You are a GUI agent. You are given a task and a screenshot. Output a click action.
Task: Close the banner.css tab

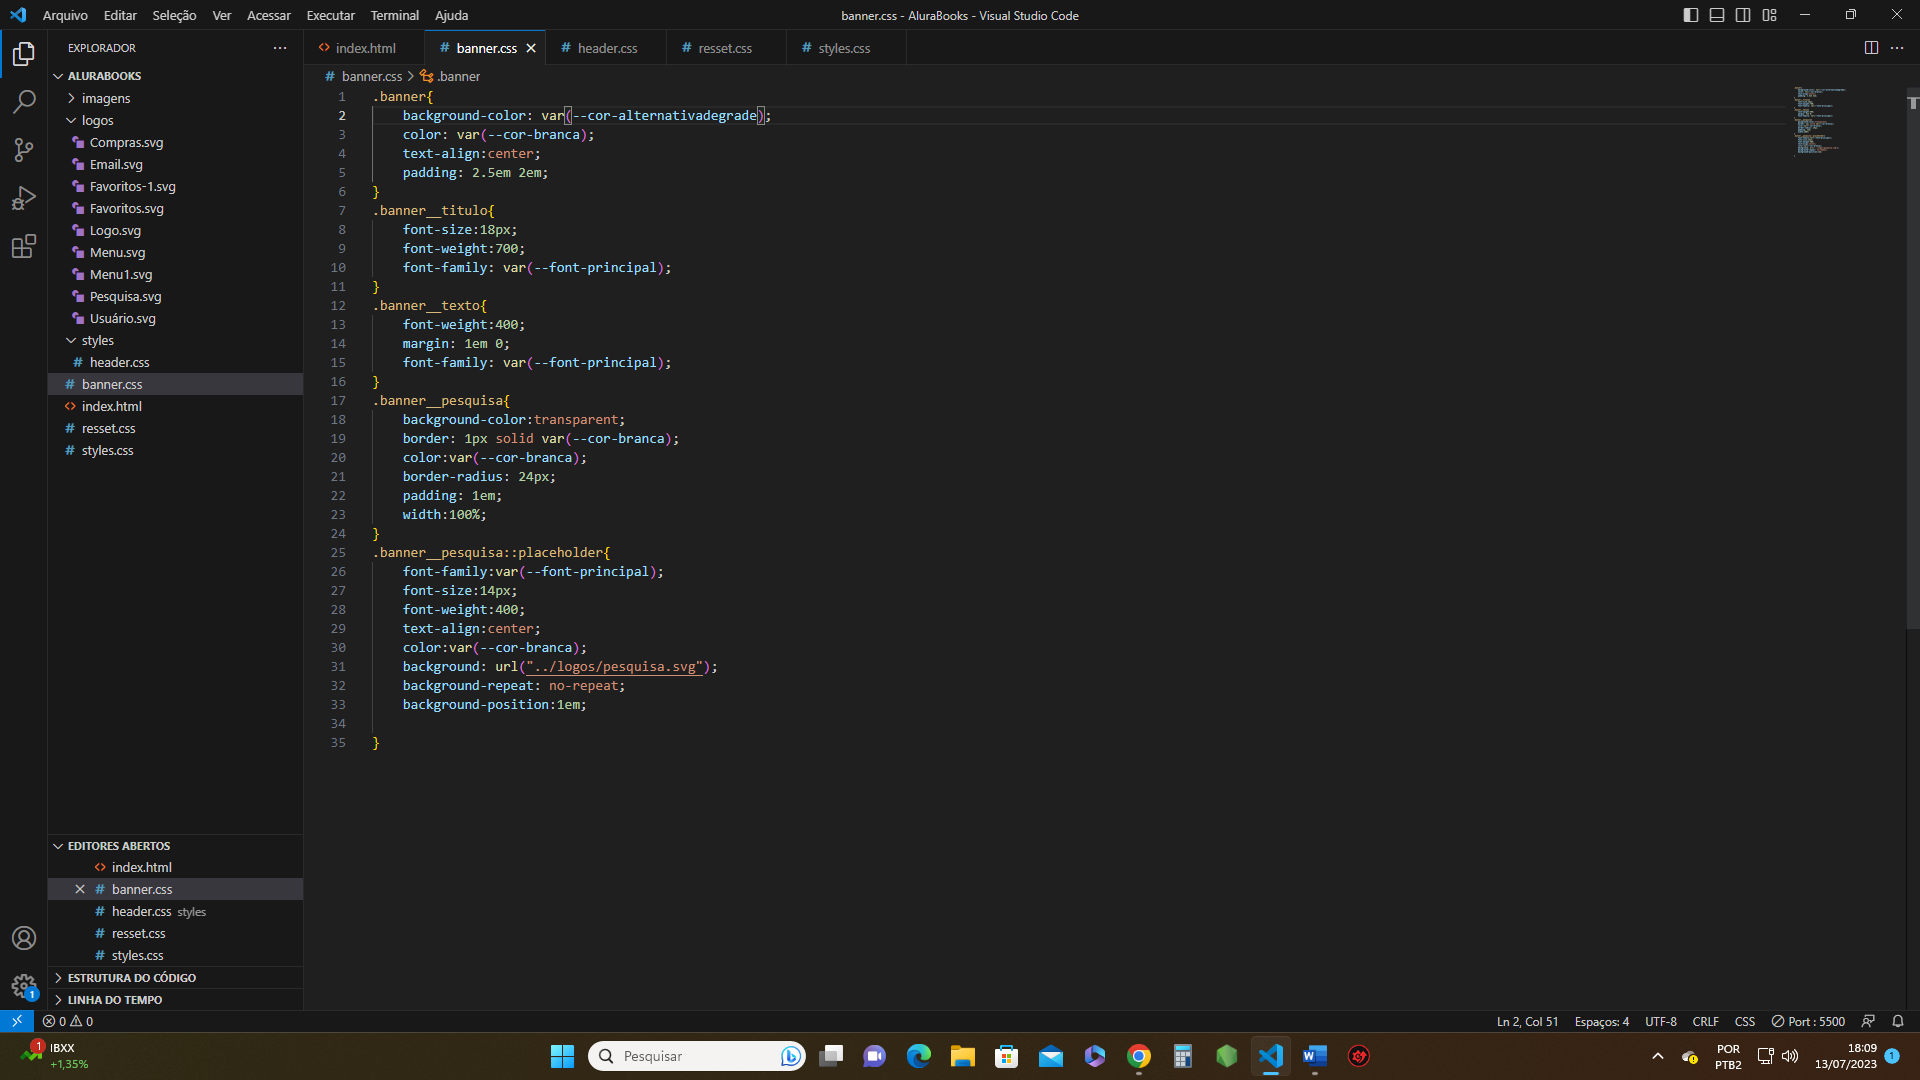pyautogui.click(x=531, y=48)
